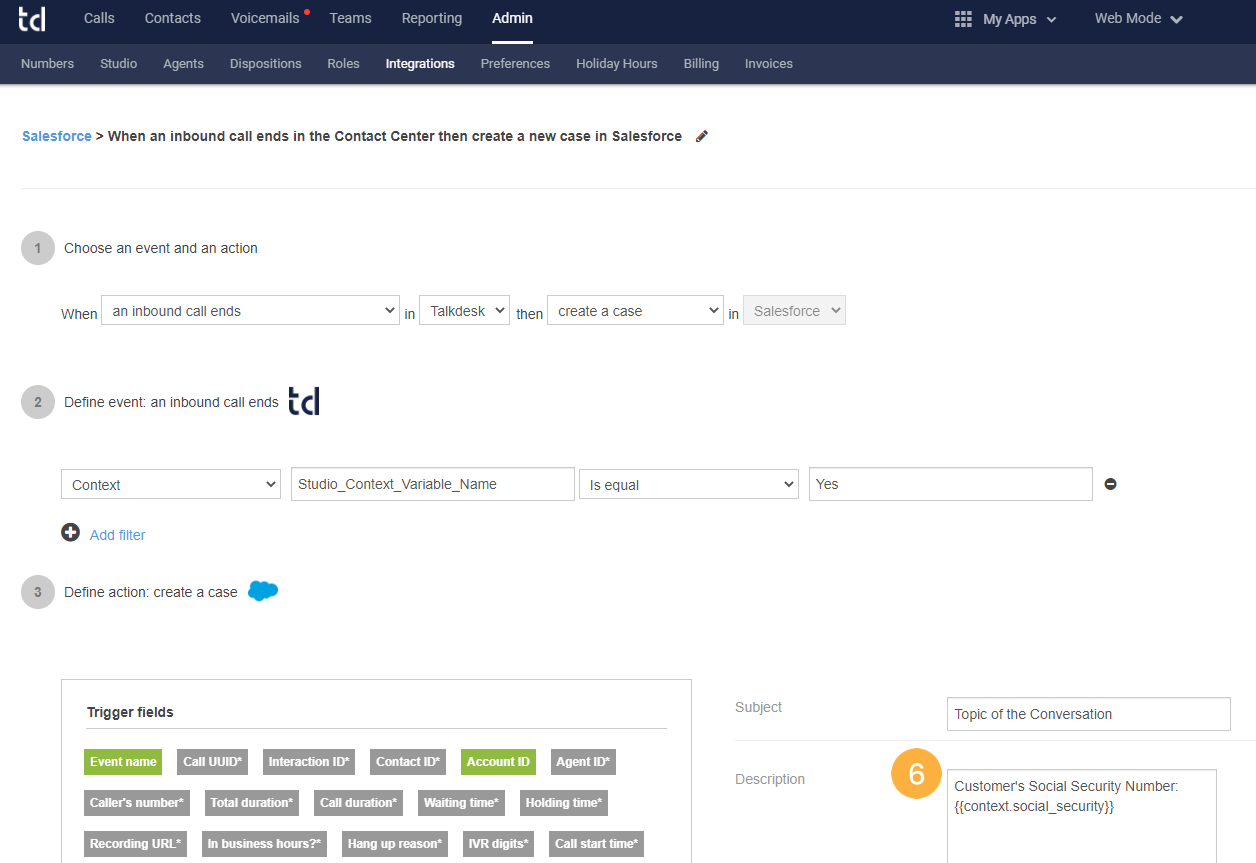Click the Contact ID* trigger field tag
The height and width of the screenshot is (863, 1256).
pyautogui.click(x=408, y=762)
